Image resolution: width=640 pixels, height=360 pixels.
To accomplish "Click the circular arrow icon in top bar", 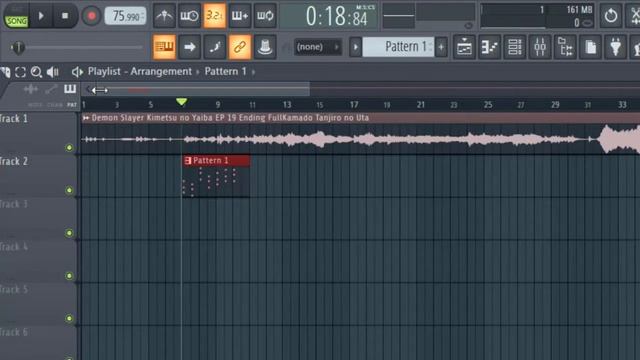I will click(x=611, y=16).
